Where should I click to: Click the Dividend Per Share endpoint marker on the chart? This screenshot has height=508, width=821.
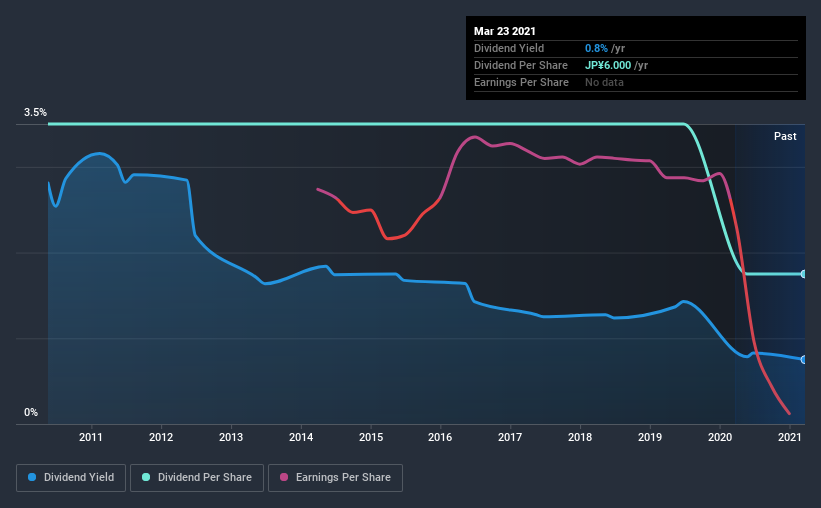[x=804, y=274]
